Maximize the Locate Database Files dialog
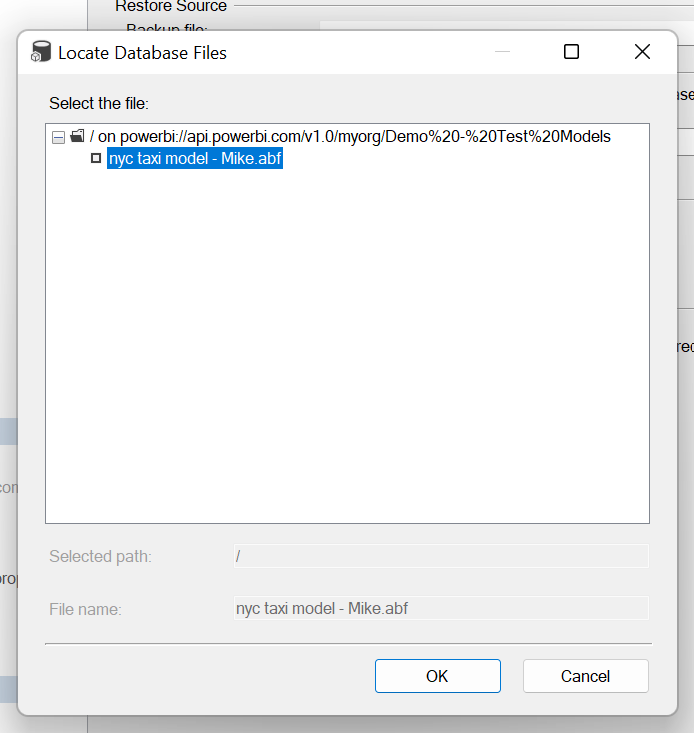 [x=571, y=51]
